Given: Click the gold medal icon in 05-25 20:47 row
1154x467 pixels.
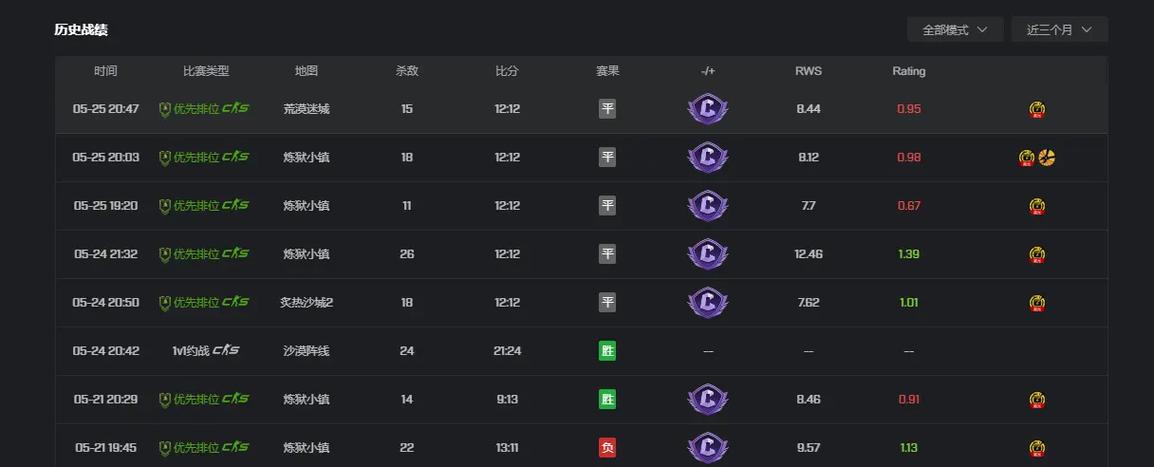Looking at the screenshot, I should coord(1037,110).
